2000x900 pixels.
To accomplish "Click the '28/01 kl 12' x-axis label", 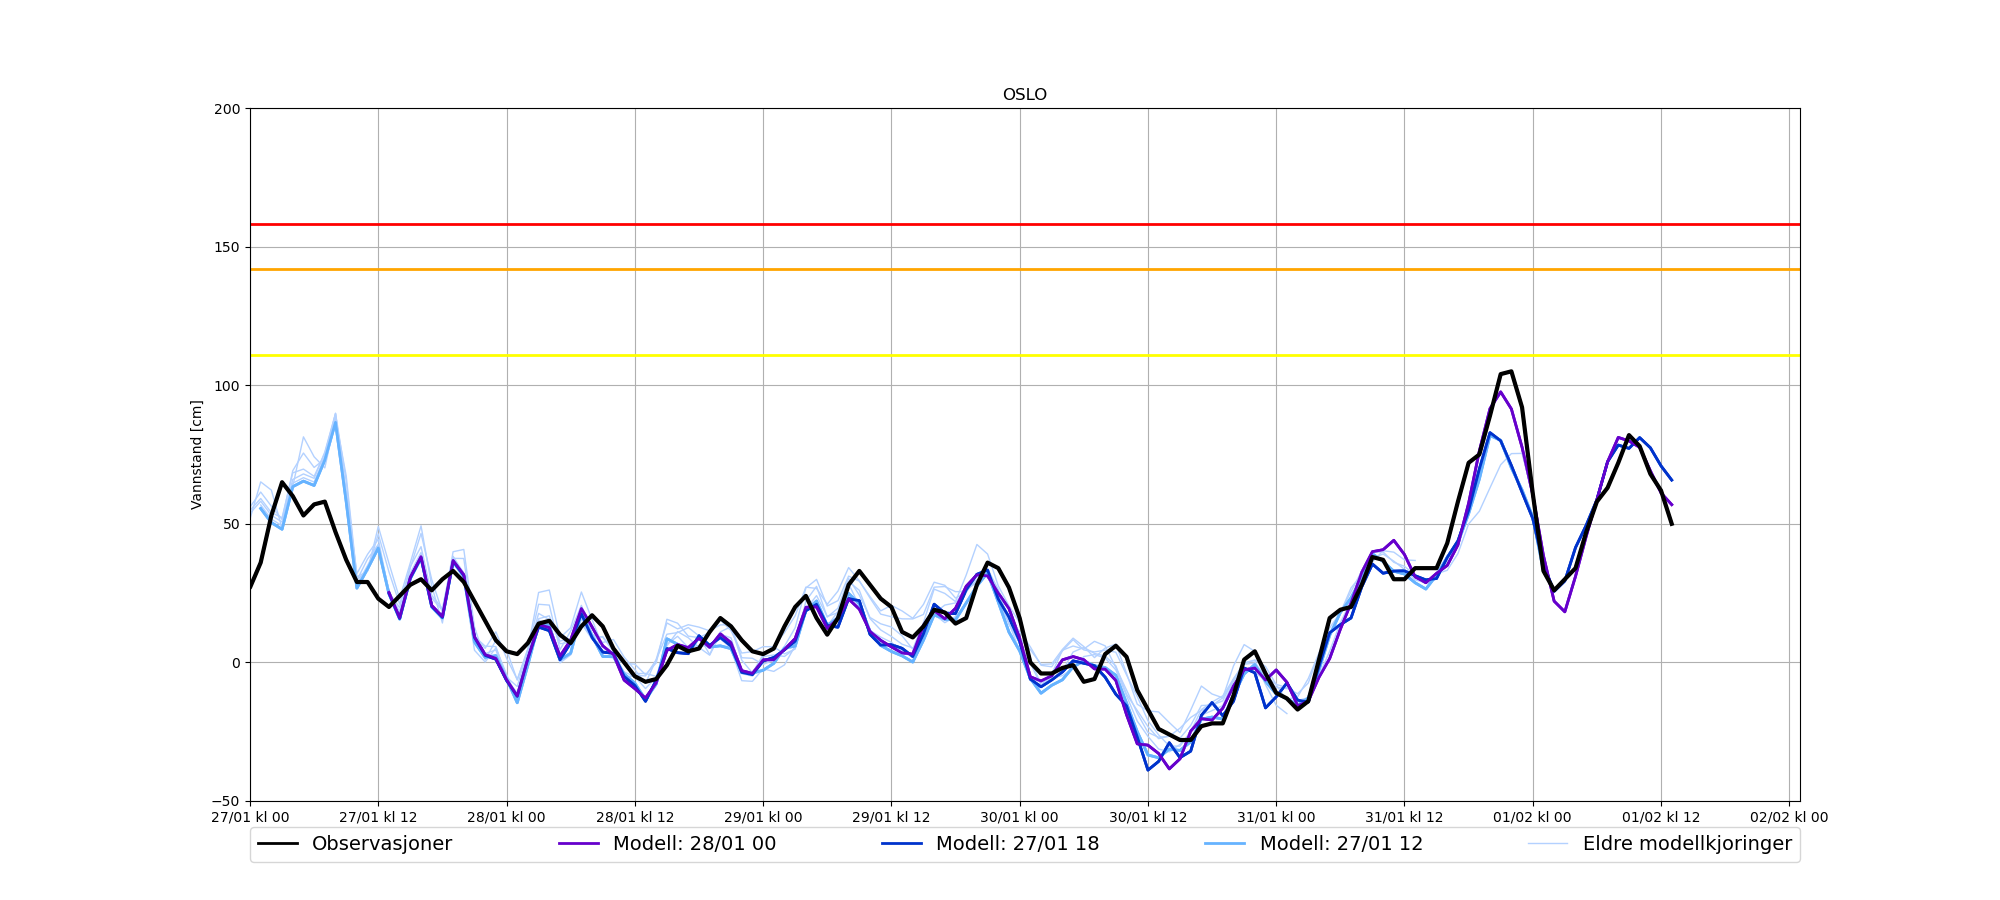I will (x=635, y=817).
